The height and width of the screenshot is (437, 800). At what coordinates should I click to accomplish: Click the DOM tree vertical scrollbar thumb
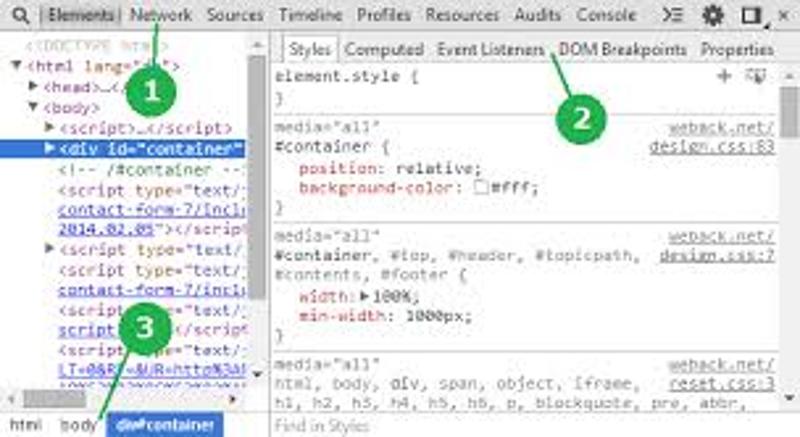[257, 176]
